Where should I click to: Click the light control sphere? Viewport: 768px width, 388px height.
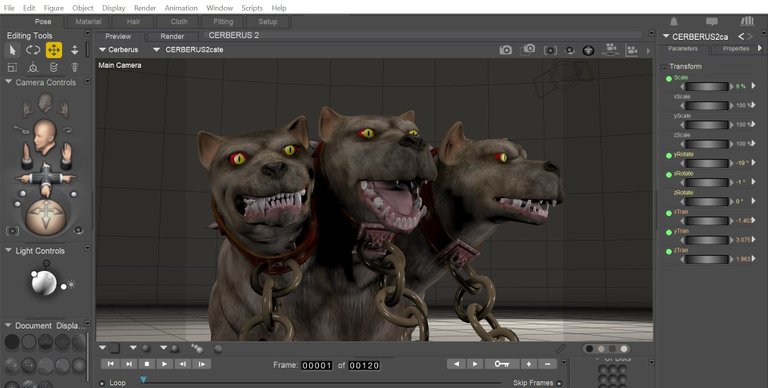[44, 283]
